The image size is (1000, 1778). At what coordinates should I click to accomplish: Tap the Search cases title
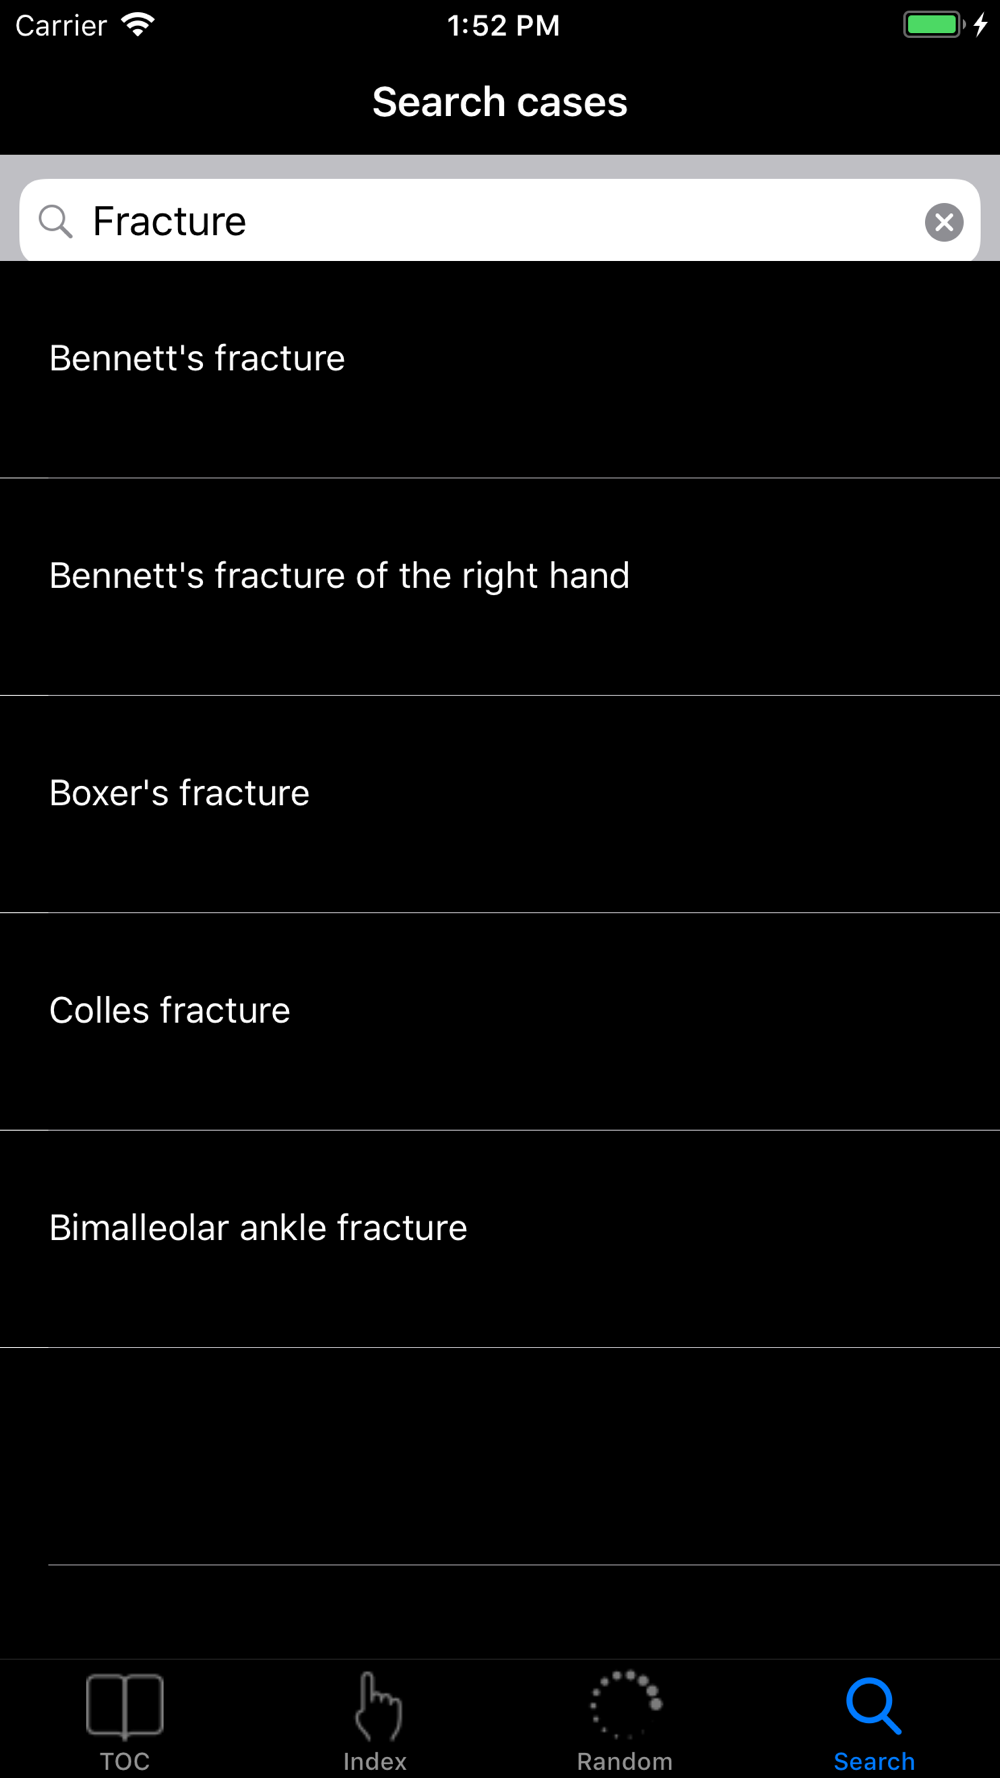500,102
